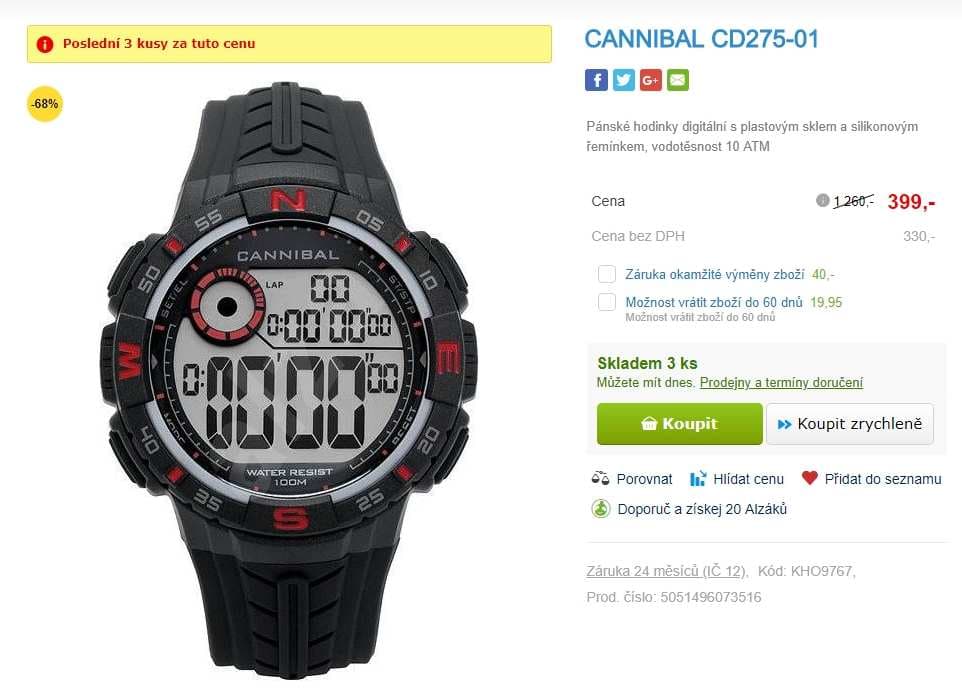Click the info icon beside old price

click(822, 200)
